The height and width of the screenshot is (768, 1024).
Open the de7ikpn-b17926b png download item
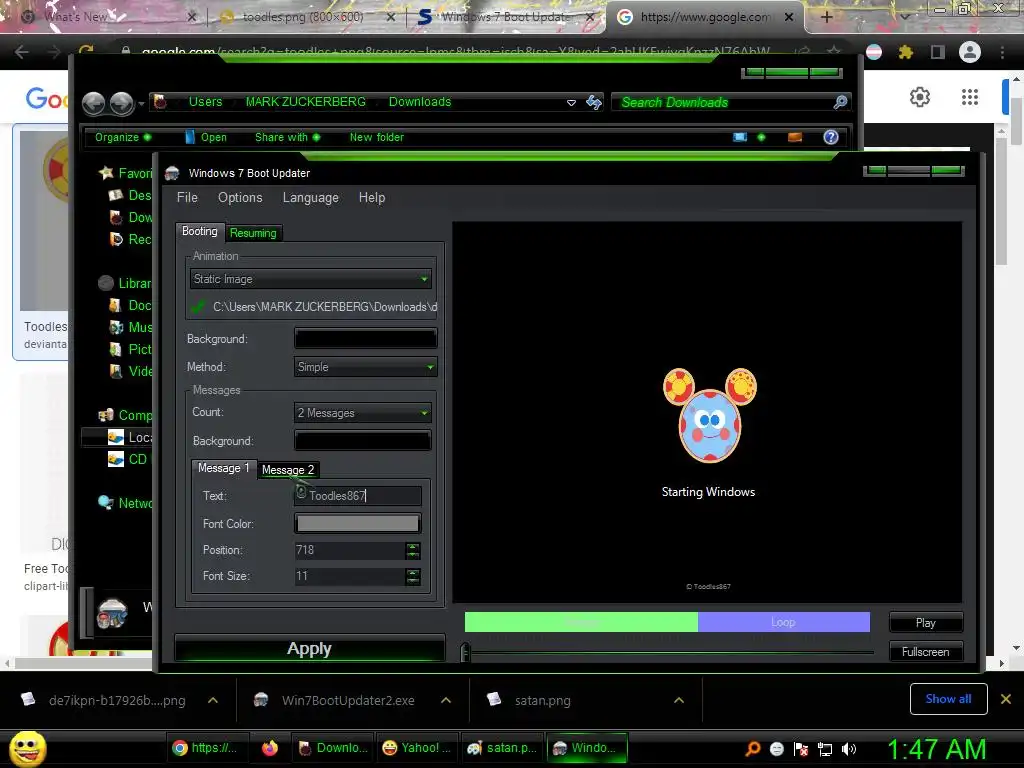point(104,700)
